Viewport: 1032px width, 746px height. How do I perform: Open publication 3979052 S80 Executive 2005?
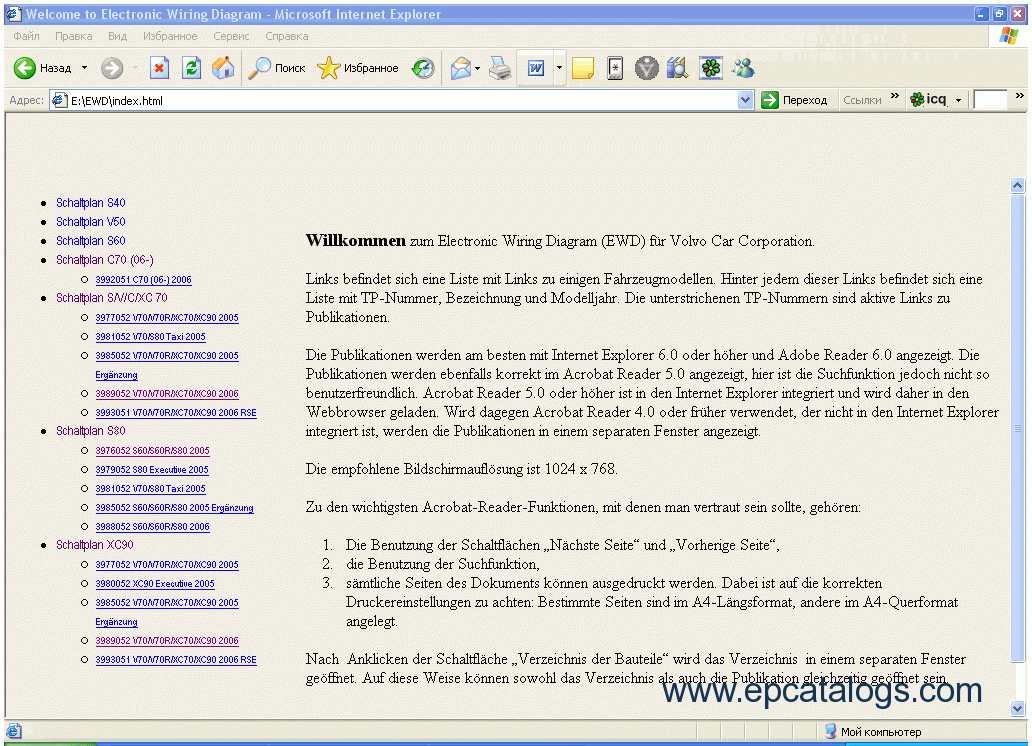pos(152,470)
